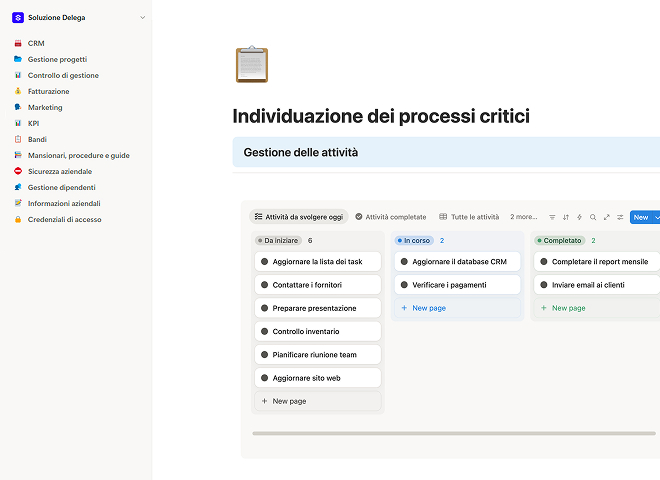Open card Controllo inventario
Screen dimensions: 660x480
[x=318, y=331]
